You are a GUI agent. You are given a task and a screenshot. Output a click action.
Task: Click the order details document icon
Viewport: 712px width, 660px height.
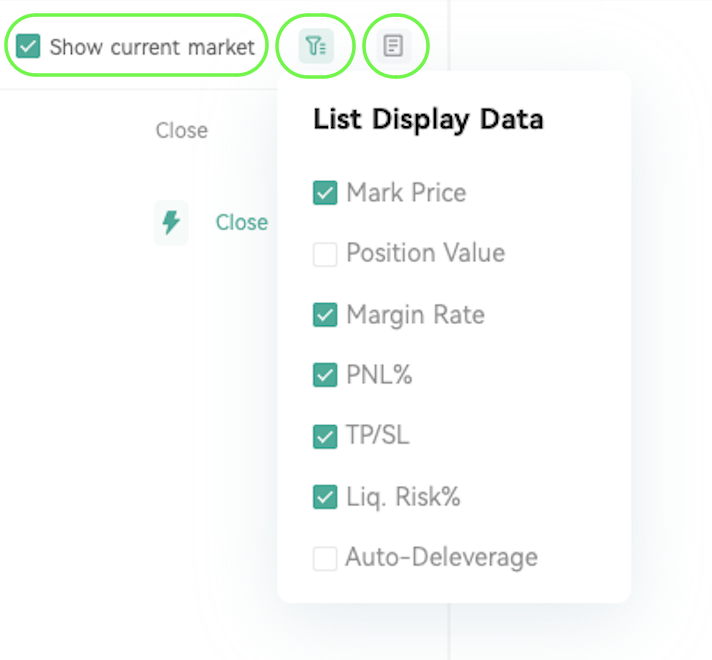tap(393, 46)
